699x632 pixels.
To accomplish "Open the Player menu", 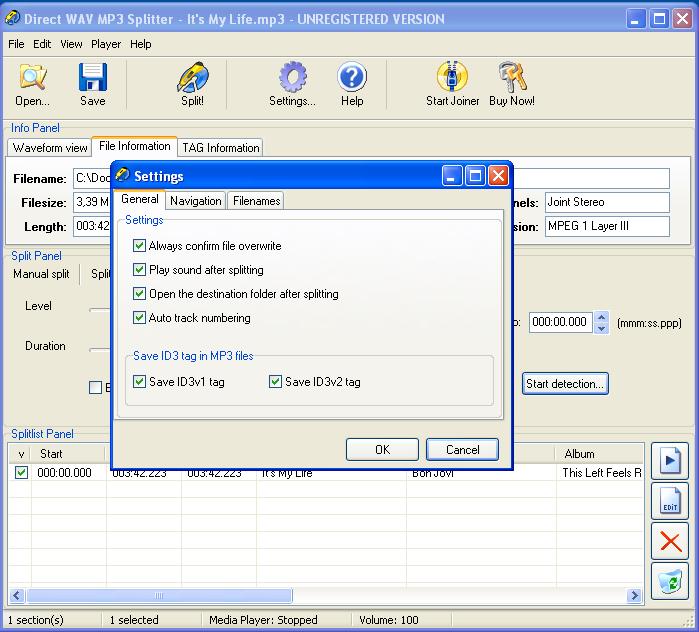I will (x=106, y=44).
